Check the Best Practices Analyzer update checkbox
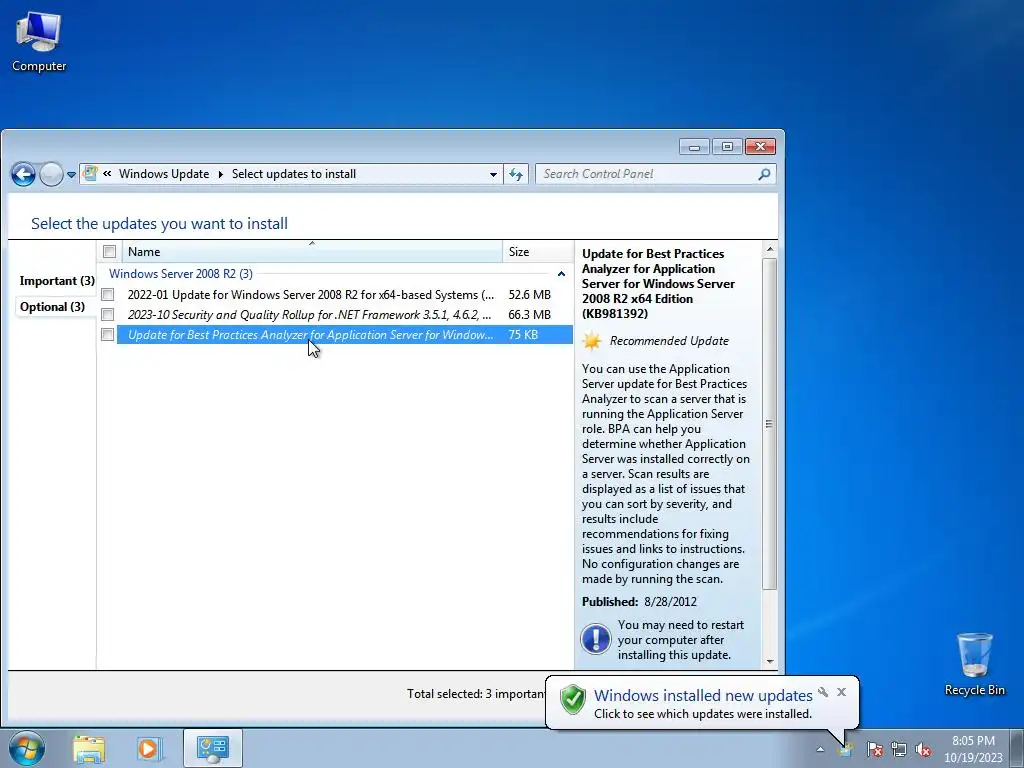The height and width of the screenshot is (768, 1024). 108,334
